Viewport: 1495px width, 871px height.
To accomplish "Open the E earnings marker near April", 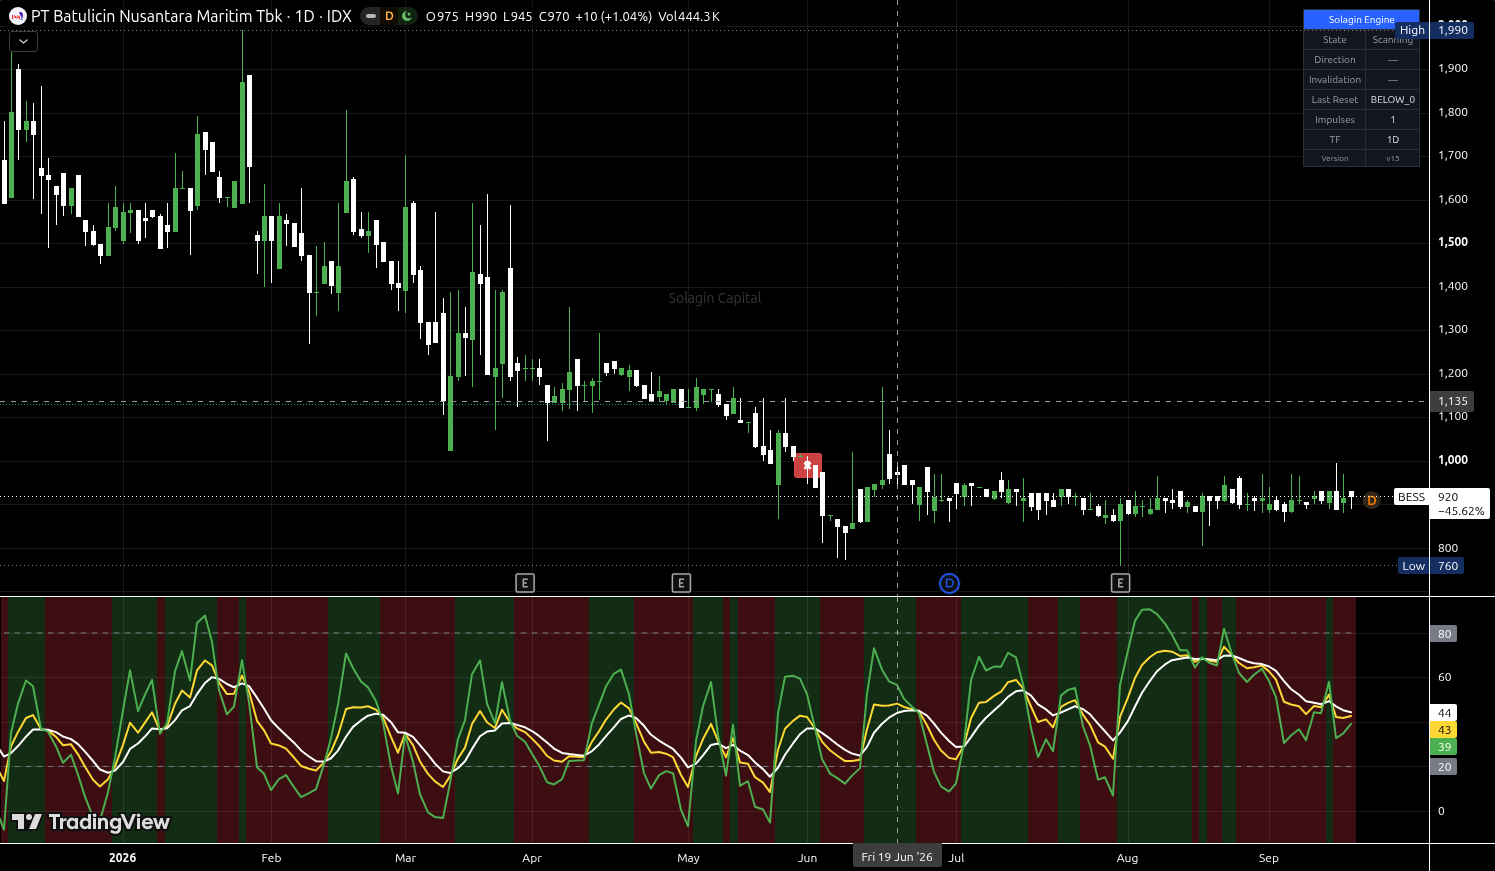I will (x=525, y=583).
